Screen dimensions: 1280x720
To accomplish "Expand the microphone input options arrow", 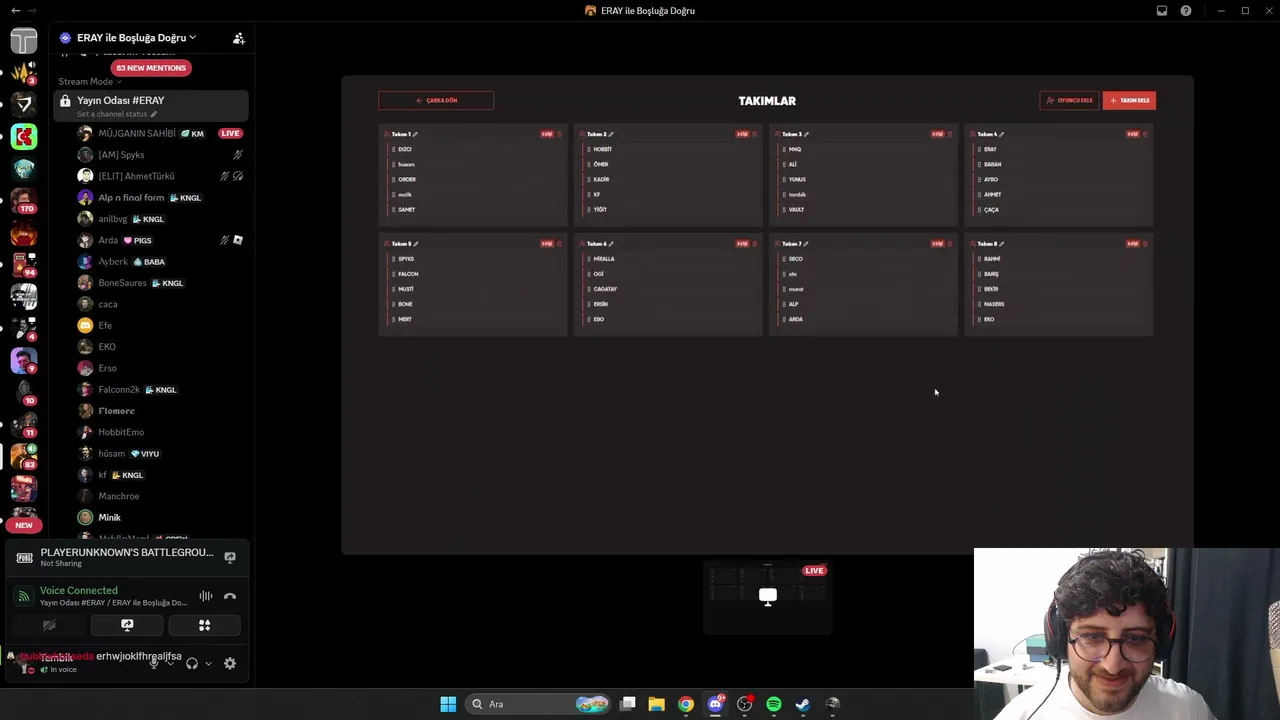I will tap(170, 663).
